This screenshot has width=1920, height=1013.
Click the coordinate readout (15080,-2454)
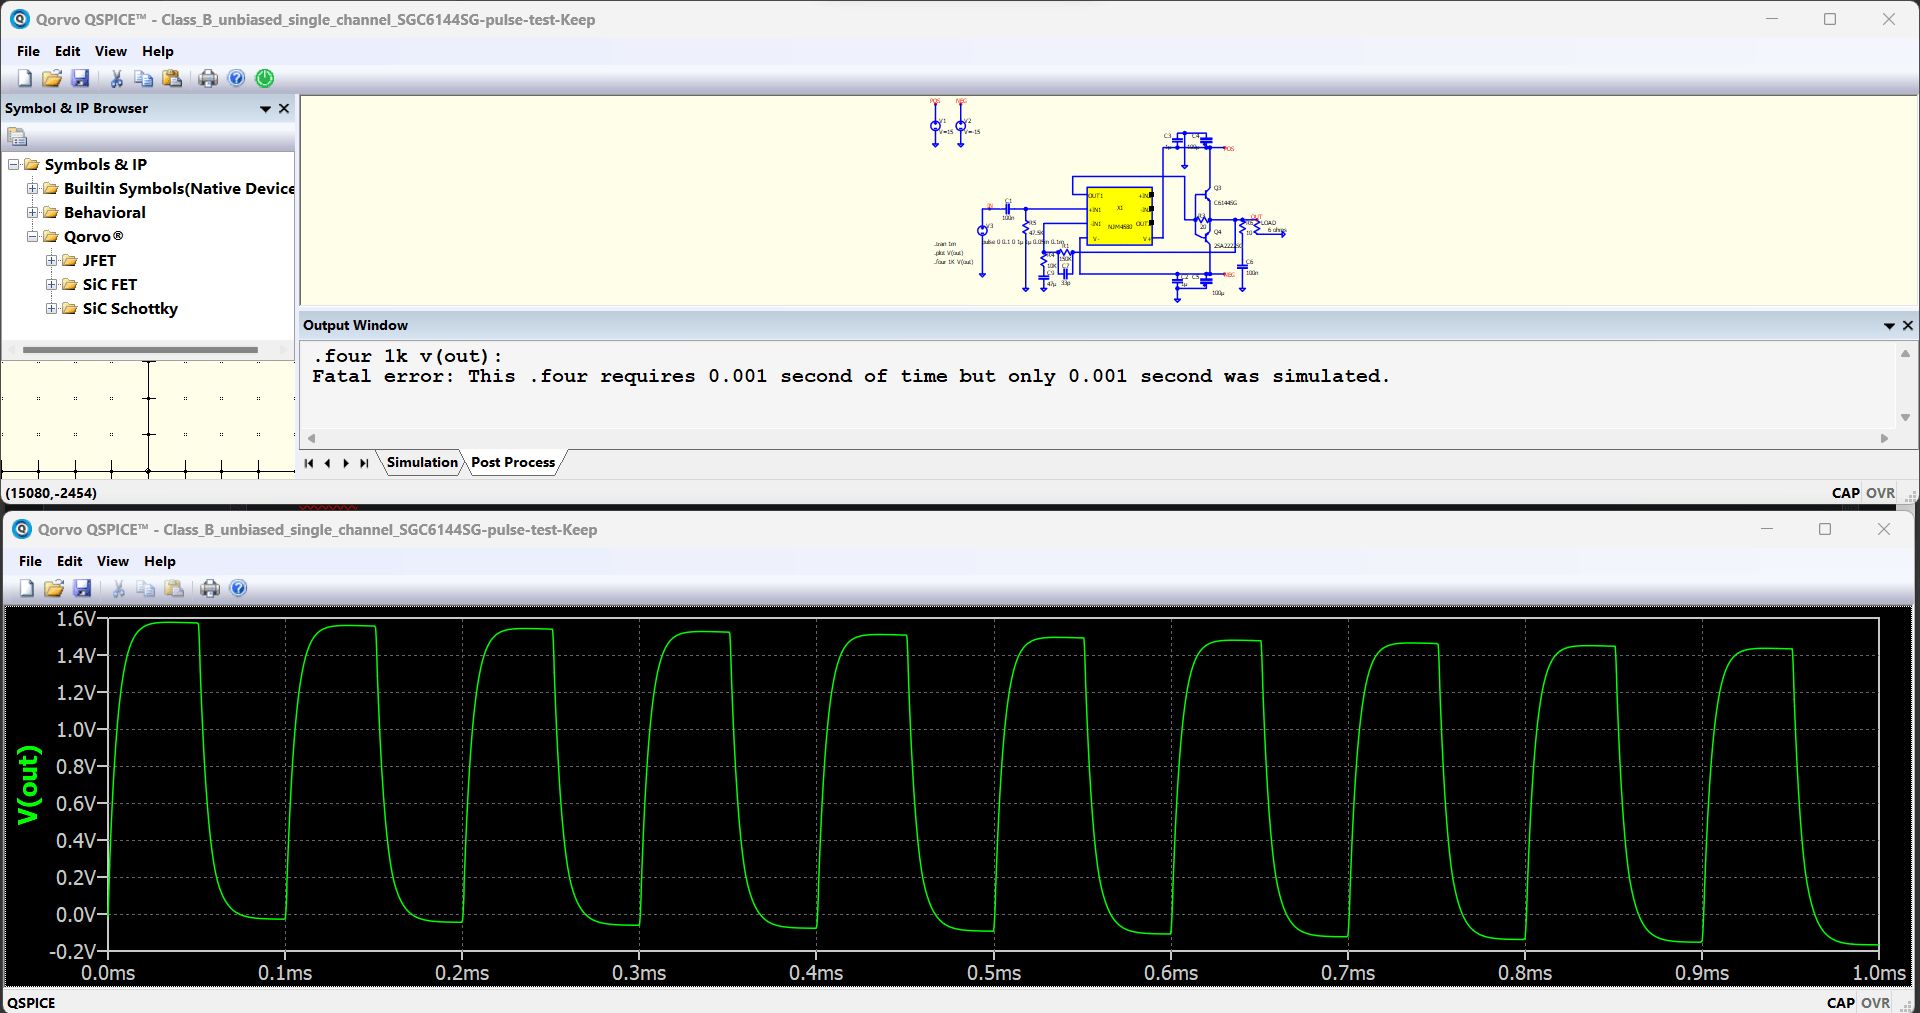(51, 493)
